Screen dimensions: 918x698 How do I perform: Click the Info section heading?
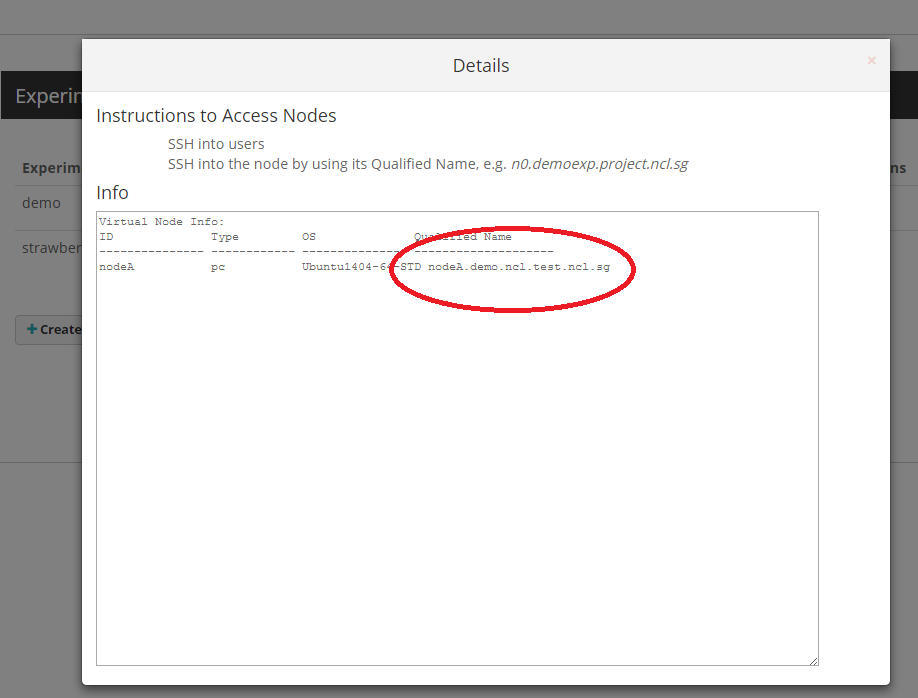[x=112, y=192]
